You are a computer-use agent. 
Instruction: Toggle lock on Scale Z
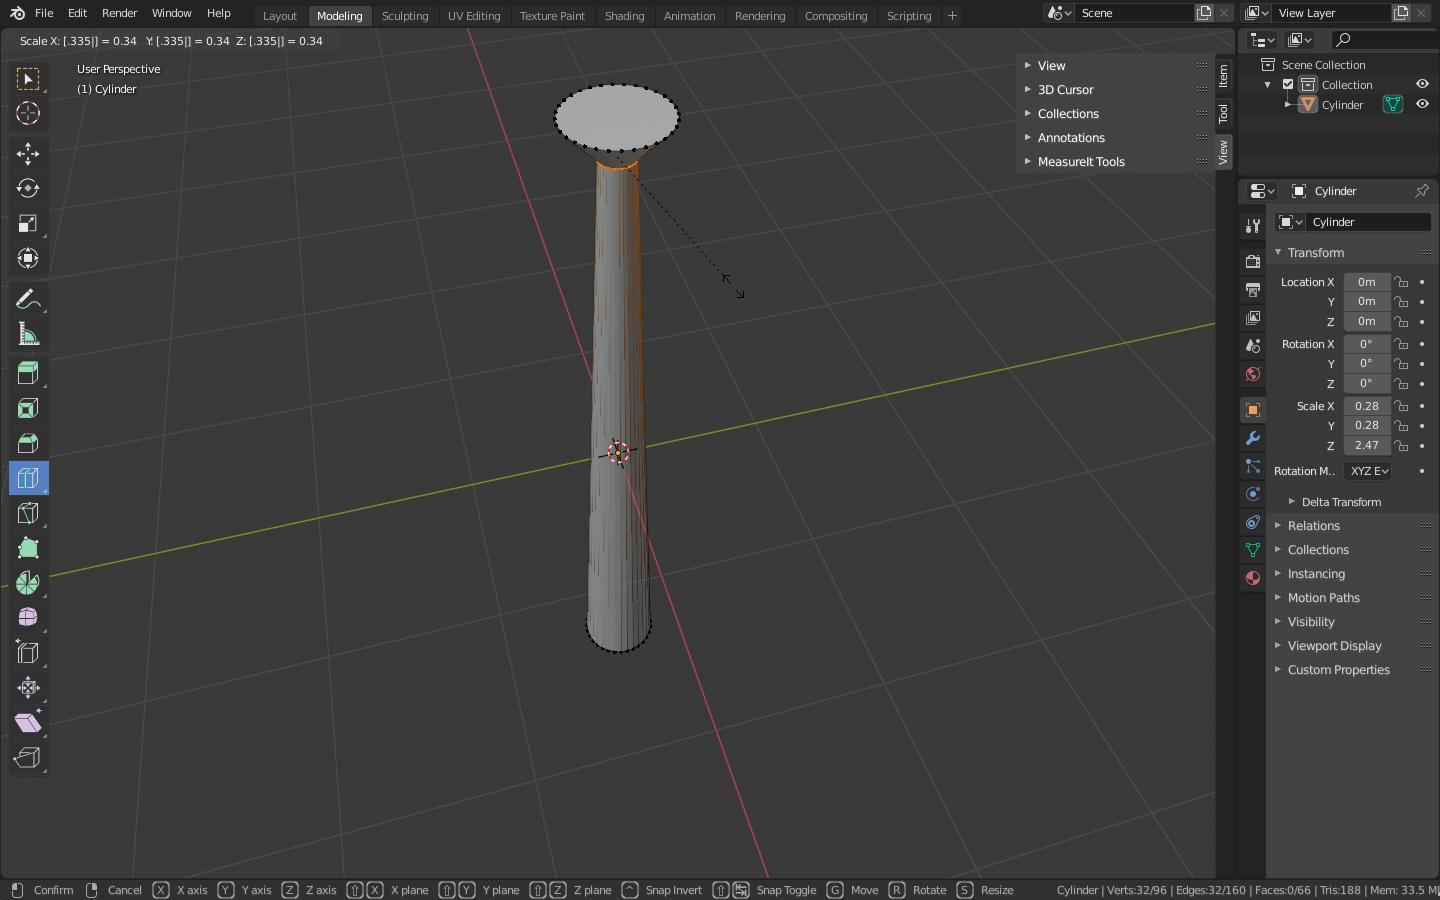pyautogui.click(x=1402, y=445)
